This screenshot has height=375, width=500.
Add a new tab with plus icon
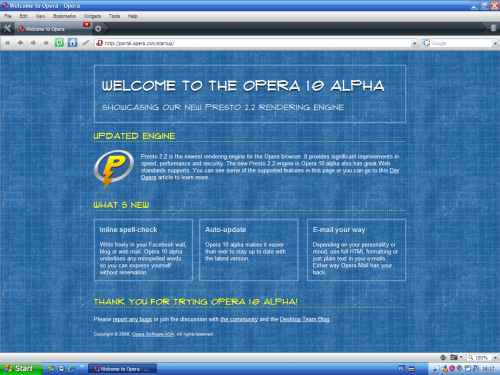pos(98,29)
